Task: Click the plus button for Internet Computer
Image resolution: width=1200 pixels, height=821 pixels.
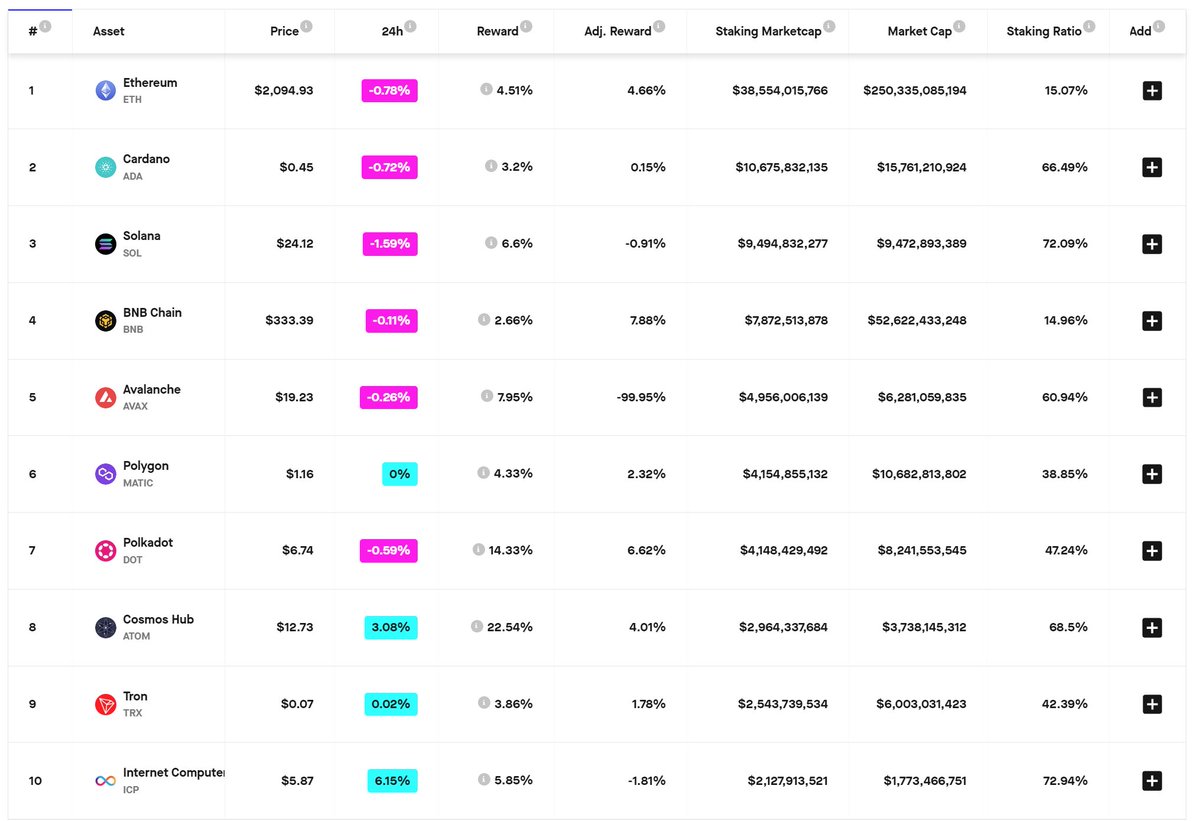Action: point(1152,780)
